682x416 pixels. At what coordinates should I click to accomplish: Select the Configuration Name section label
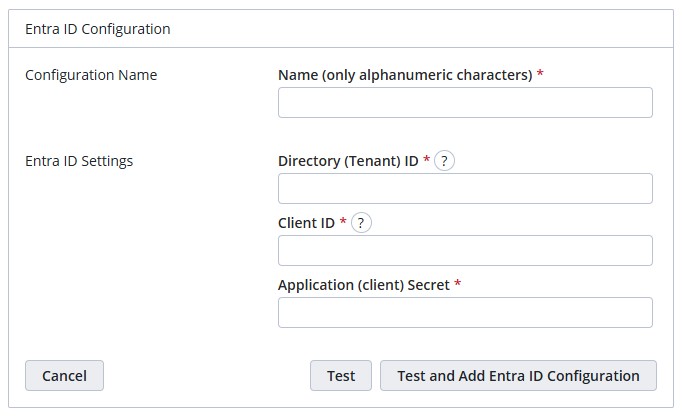coord(91,75)
